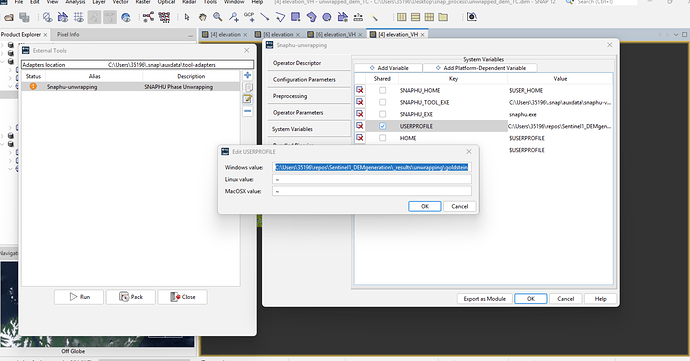Check the Shared box for SNAPHU_HOME
This screenshot has width=690, height=361.
pyautogui.click(x=382, y=90)
